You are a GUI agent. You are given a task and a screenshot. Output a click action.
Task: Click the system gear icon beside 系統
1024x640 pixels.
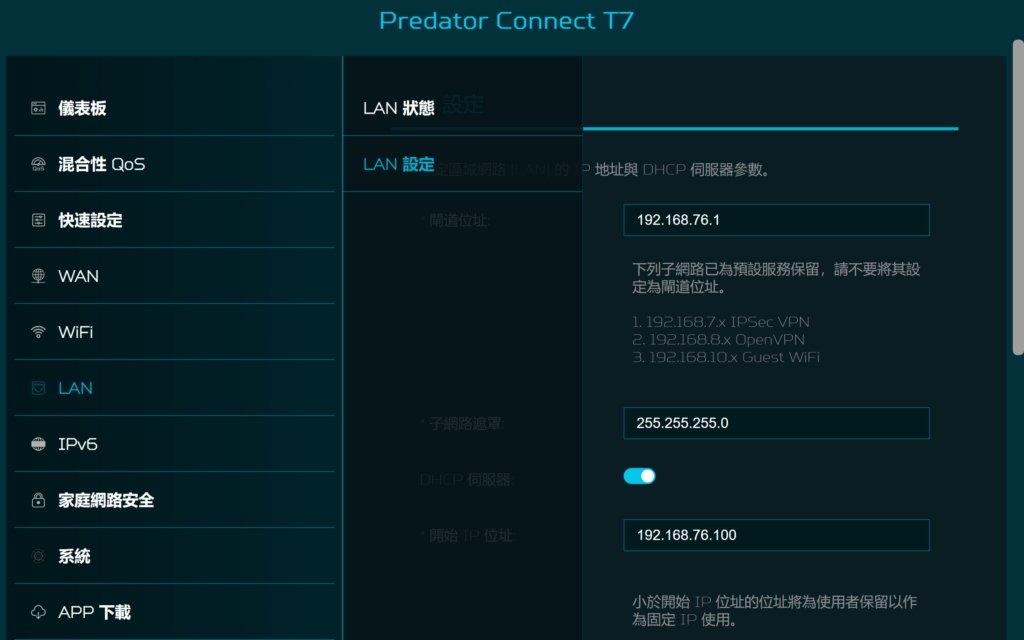tap(39, 556)
